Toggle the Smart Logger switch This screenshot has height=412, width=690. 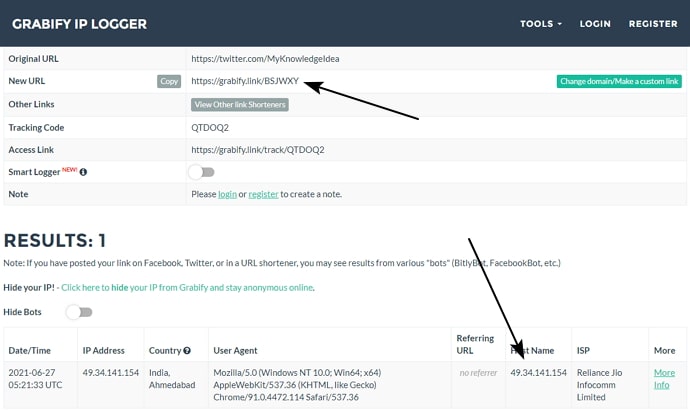point(202,172)
